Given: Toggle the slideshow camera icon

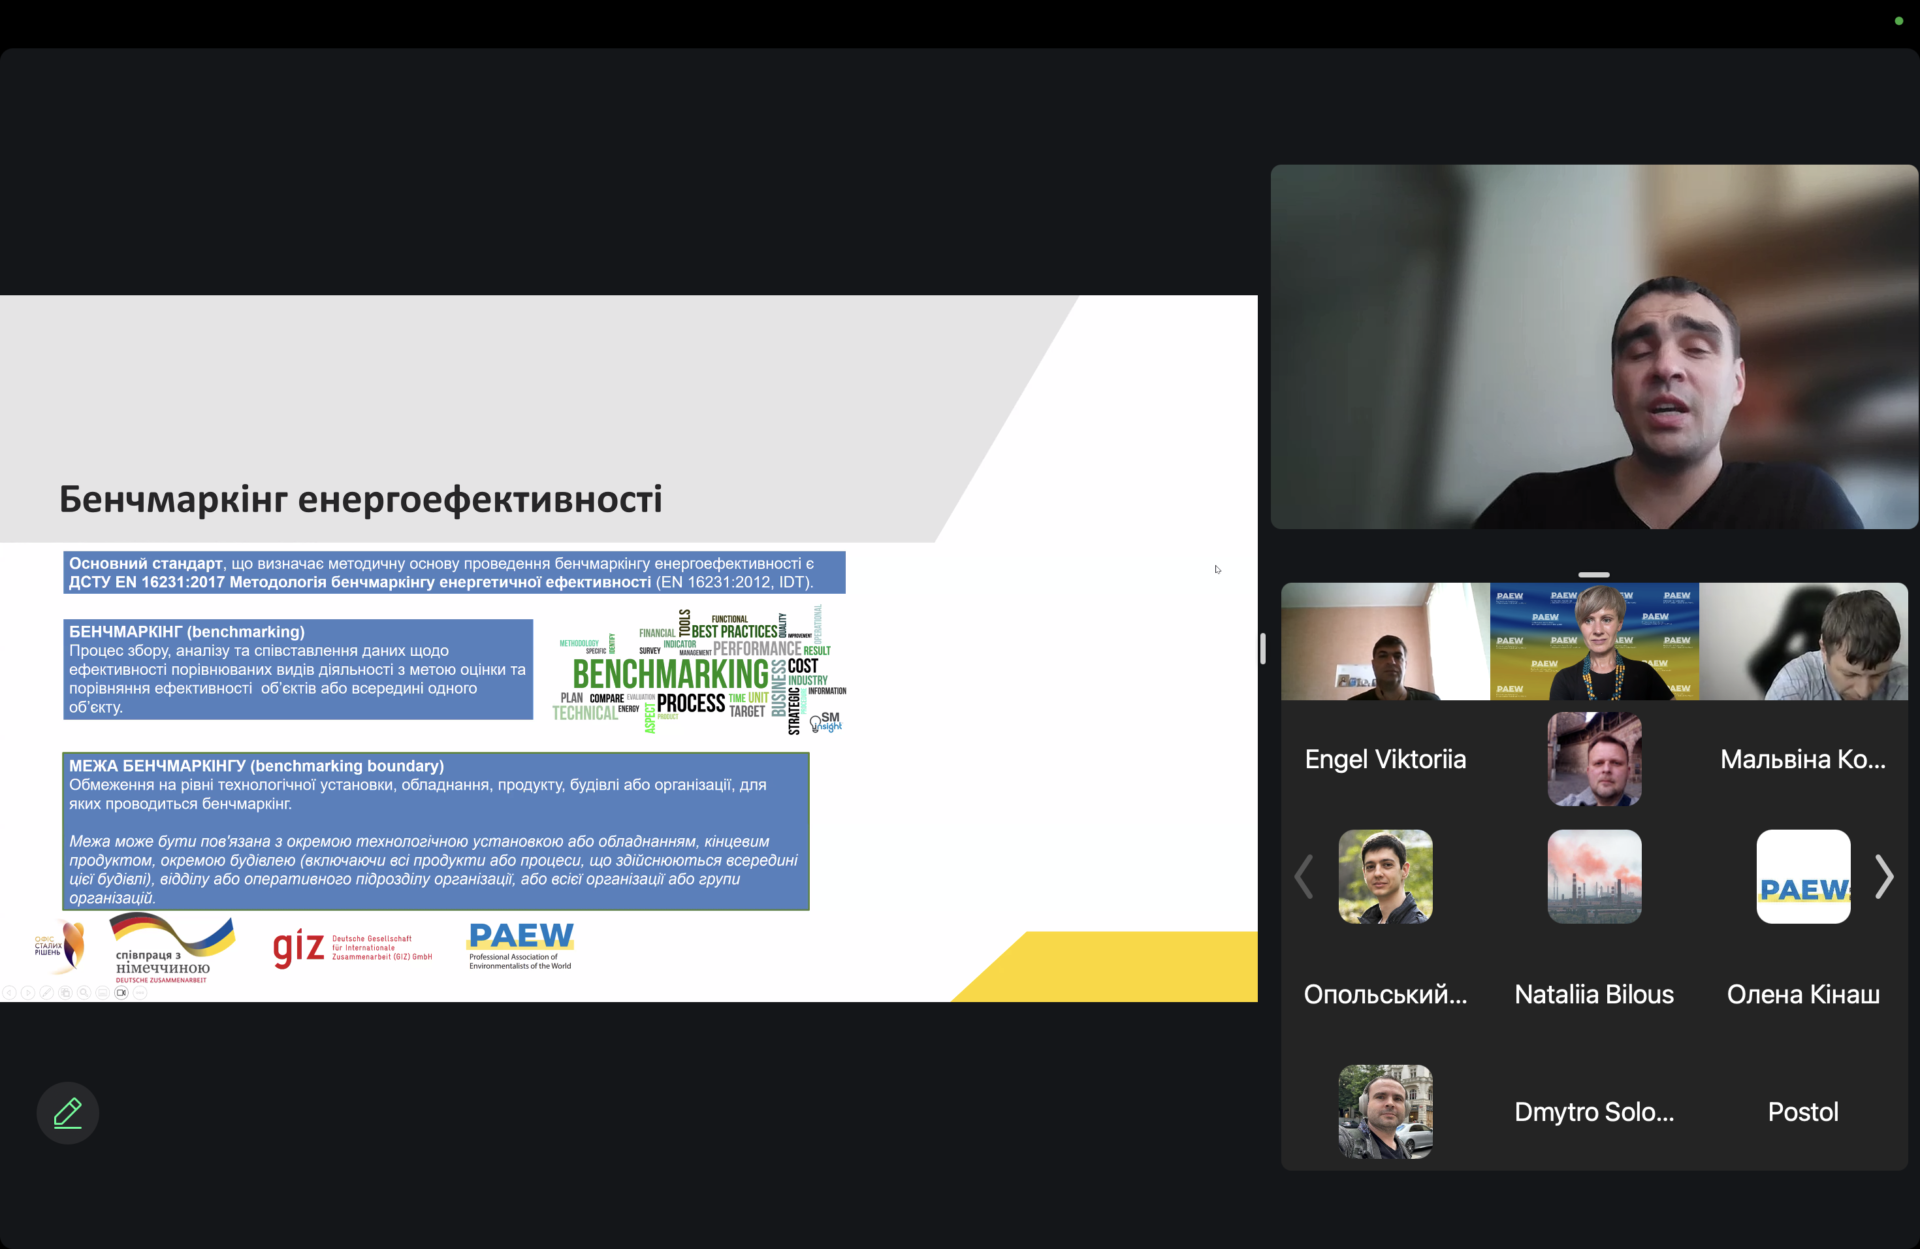Looking at the screenshot, I should coord(121,993).
